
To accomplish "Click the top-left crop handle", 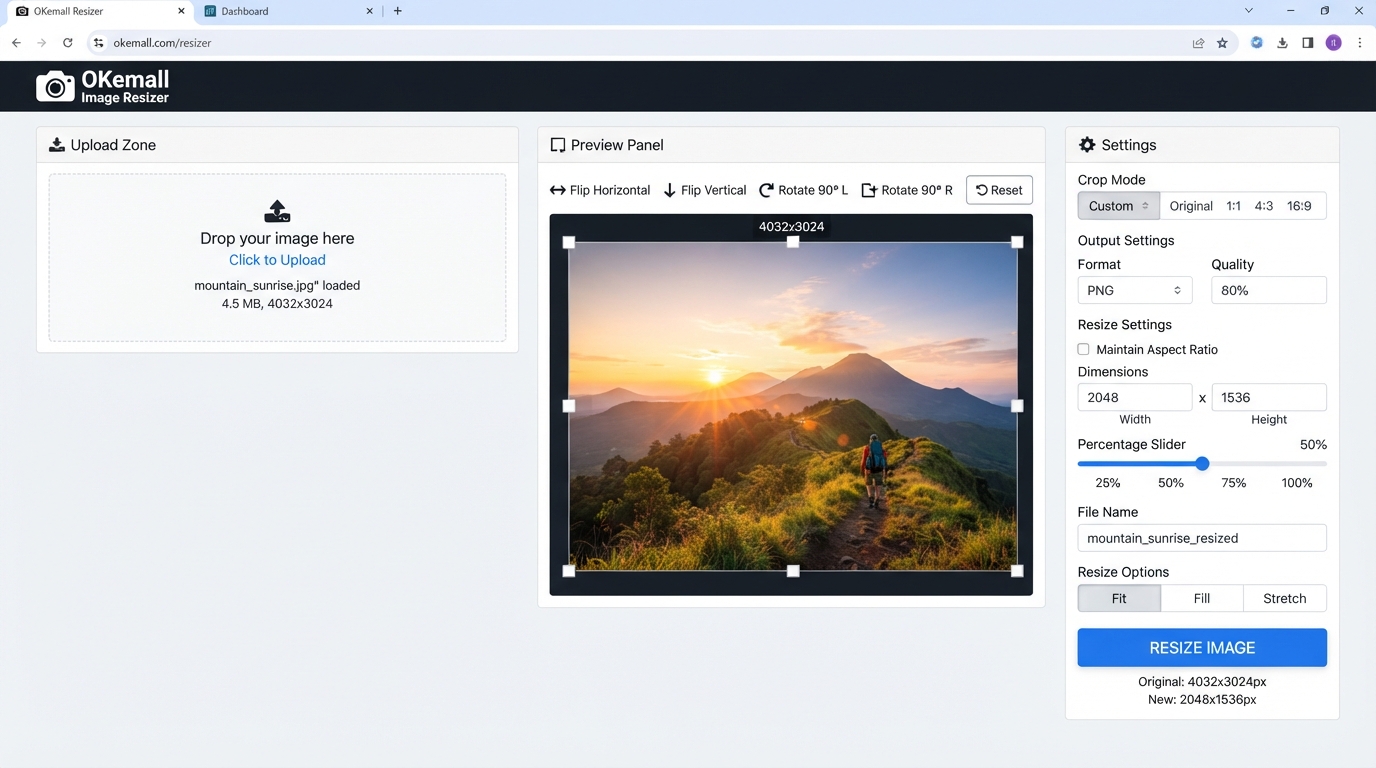I will [x=569, y=242].
